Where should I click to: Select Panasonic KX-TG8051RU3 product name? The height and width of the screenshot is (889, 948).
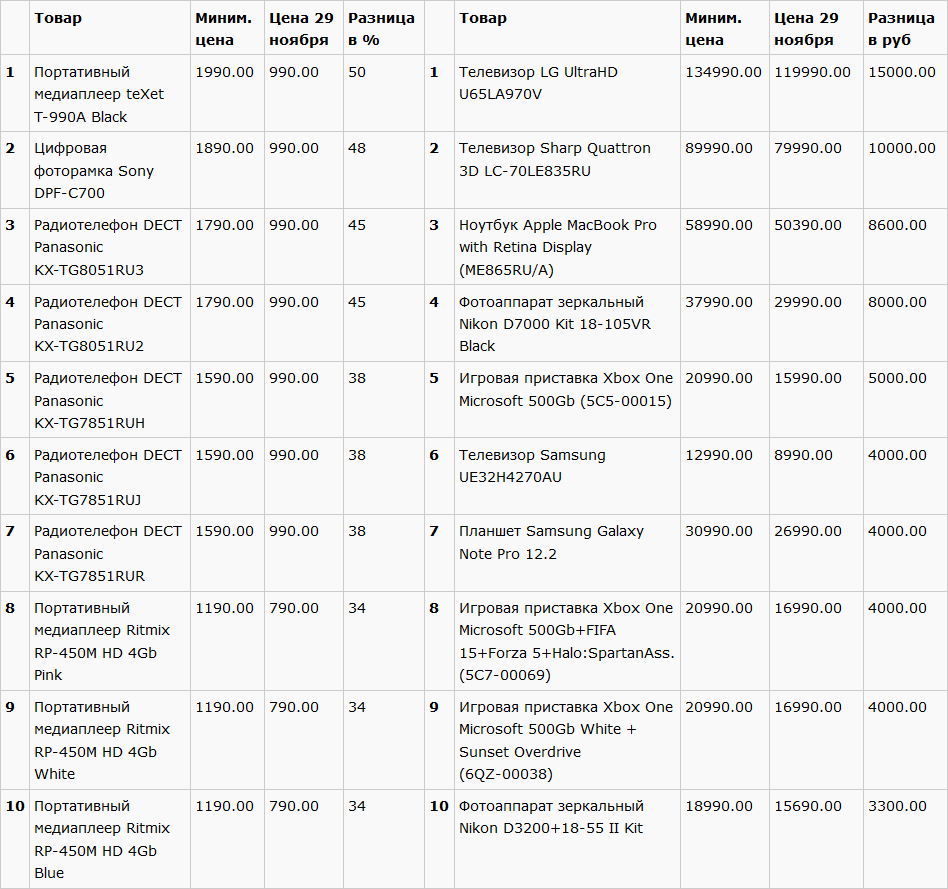(x=108, y=247)
